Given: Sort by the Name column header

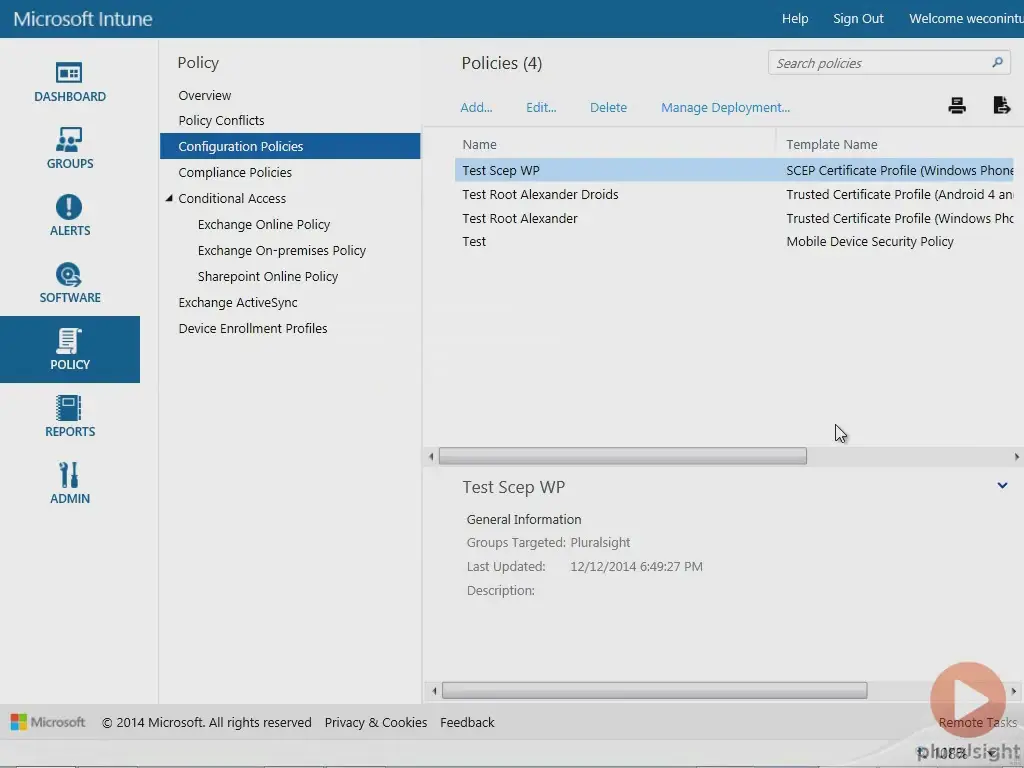Looking at the screenshot, I should [479, 144].
